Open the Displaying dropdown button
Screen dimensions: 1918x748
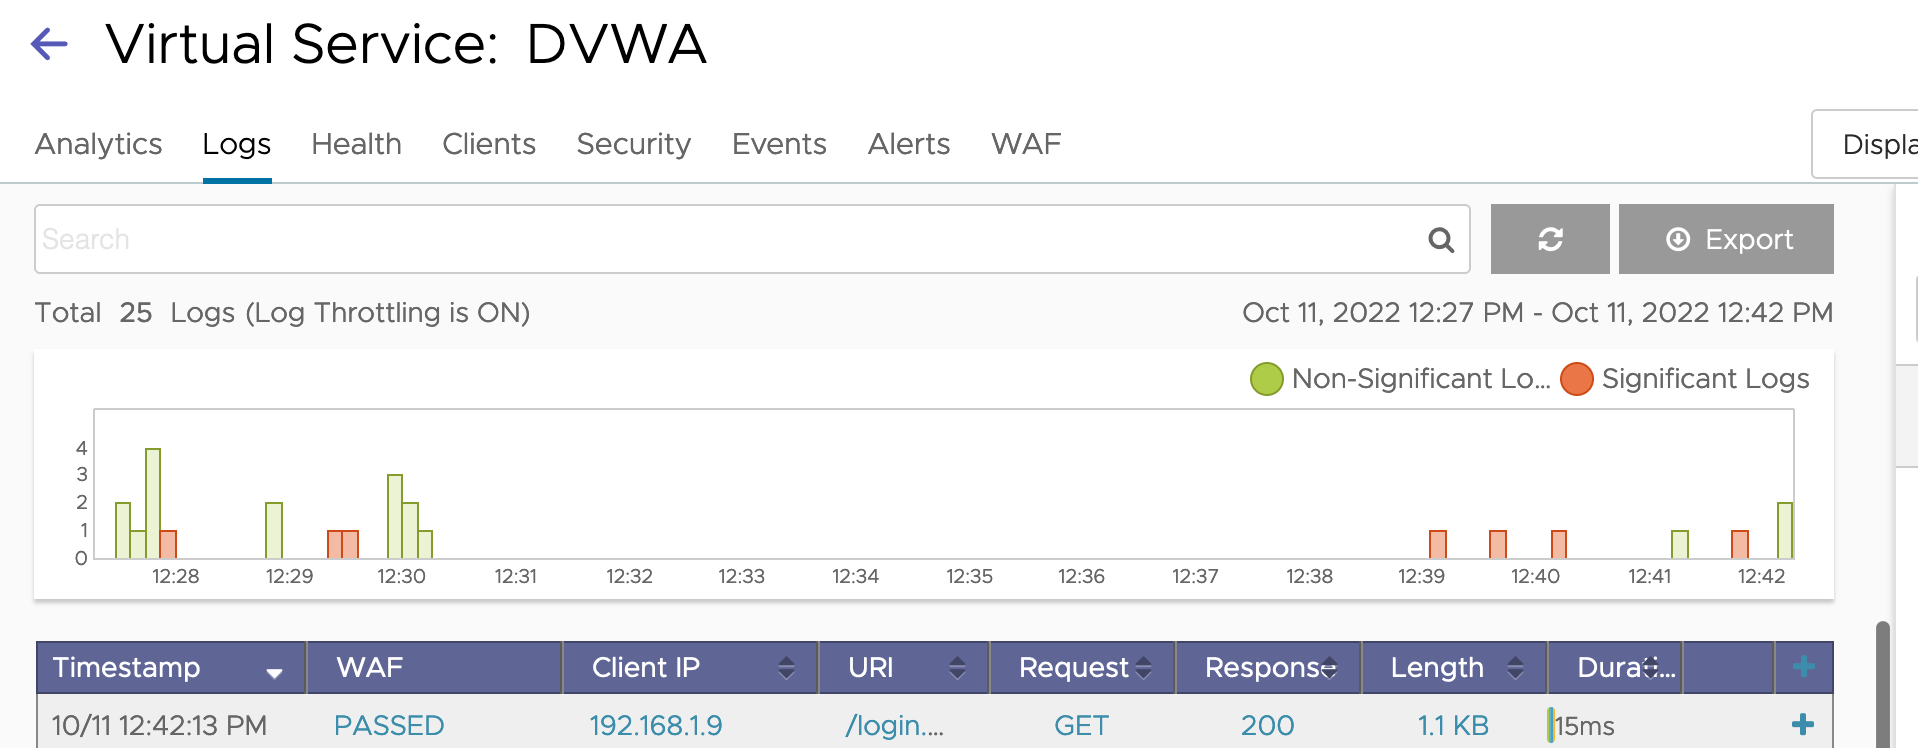click(1865, 144)
